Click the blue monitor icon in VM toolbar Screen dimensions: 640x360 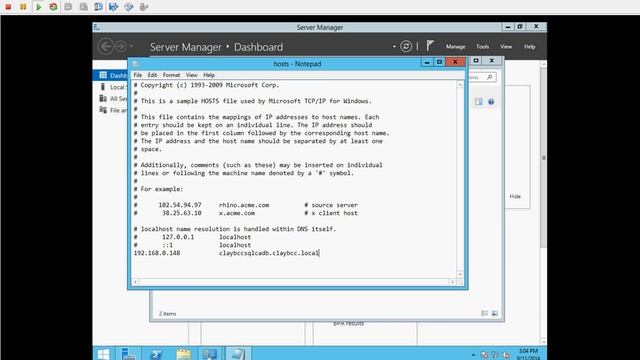(98, 7)
